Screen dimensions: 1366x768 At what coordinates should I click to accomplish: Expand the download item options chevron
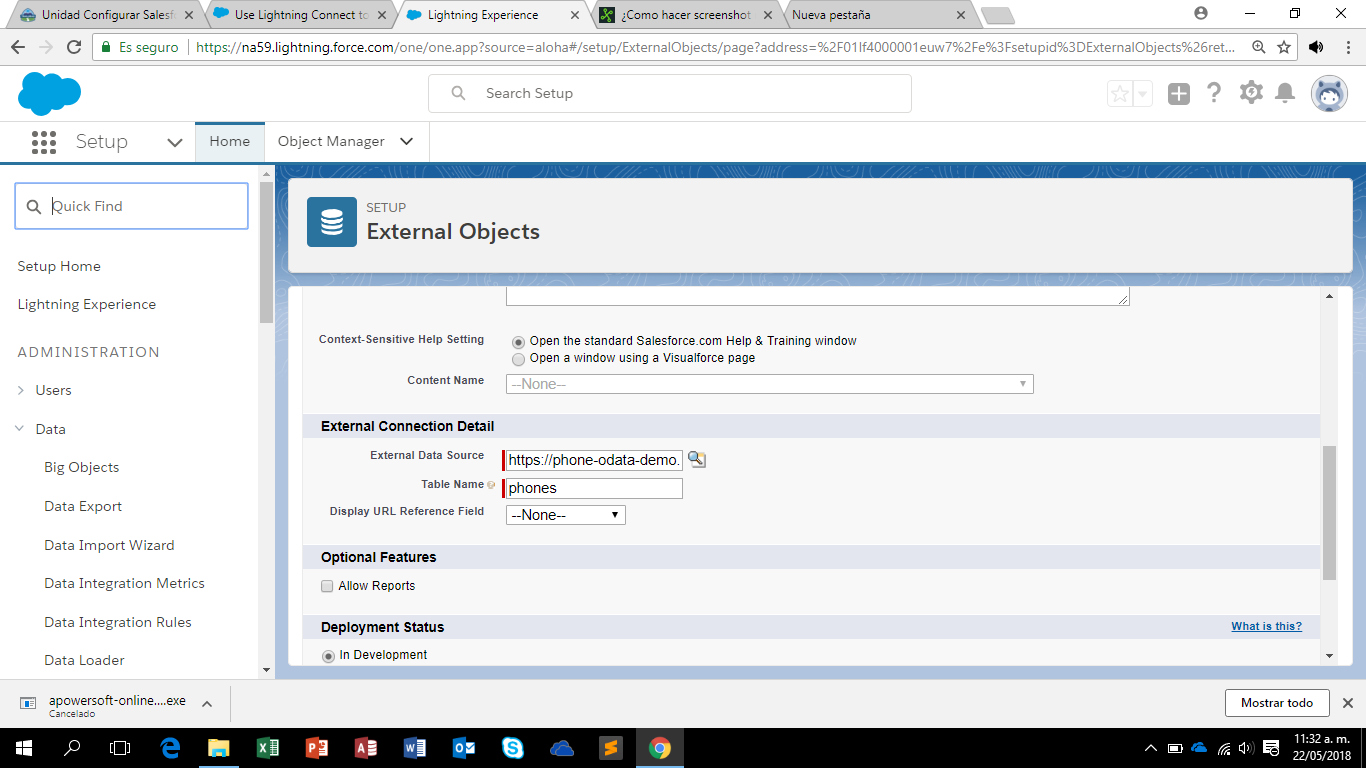207,704
